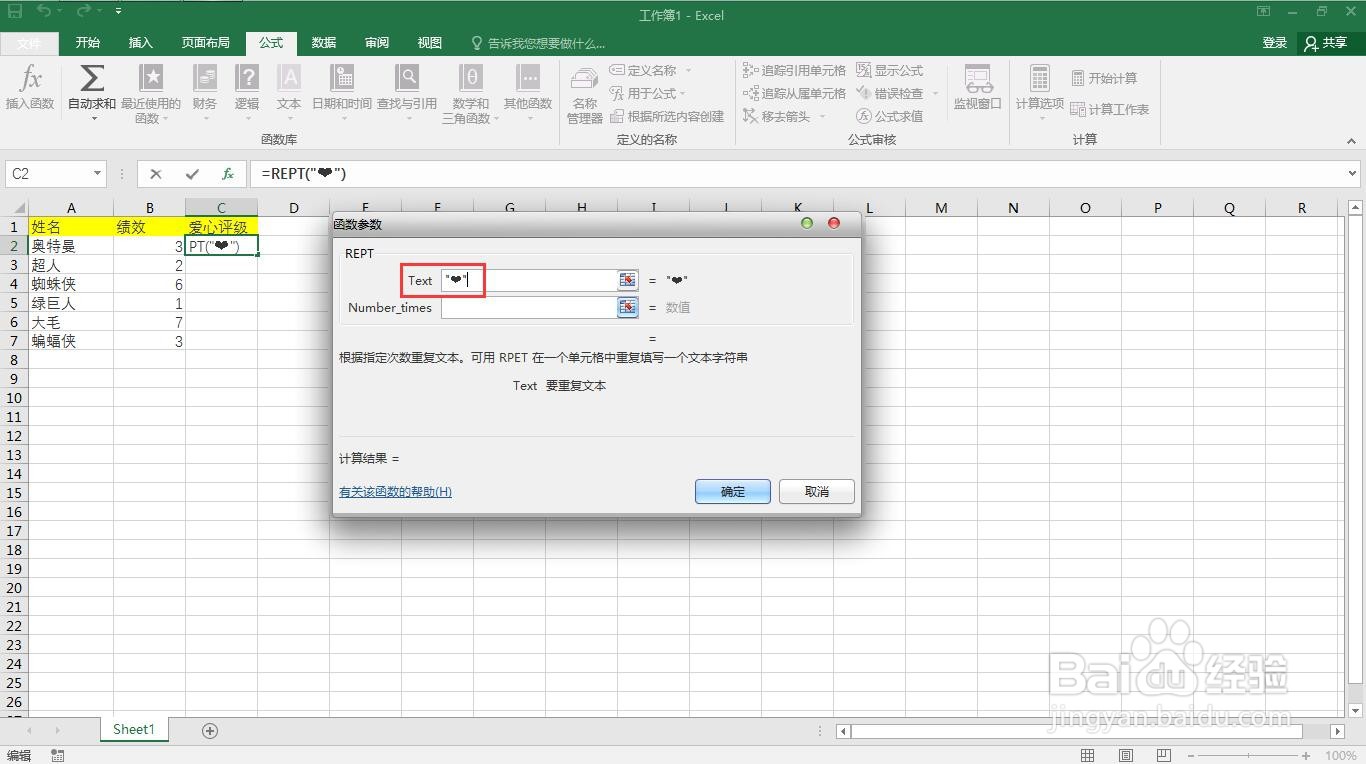Open the Watch Window icon
The image size is (1366, 764).
tap(978, 79)
